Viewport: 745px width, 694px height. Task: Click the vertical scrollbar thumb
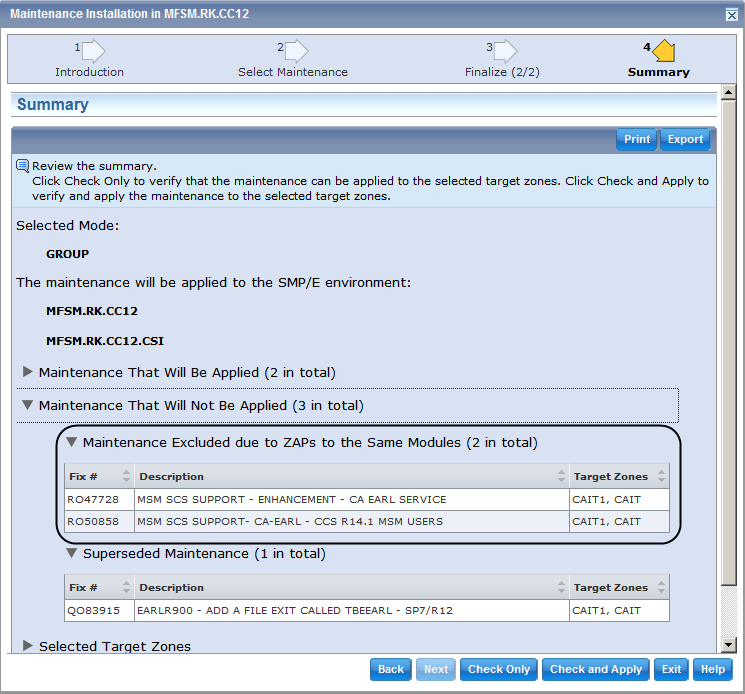tap(728, 342)
